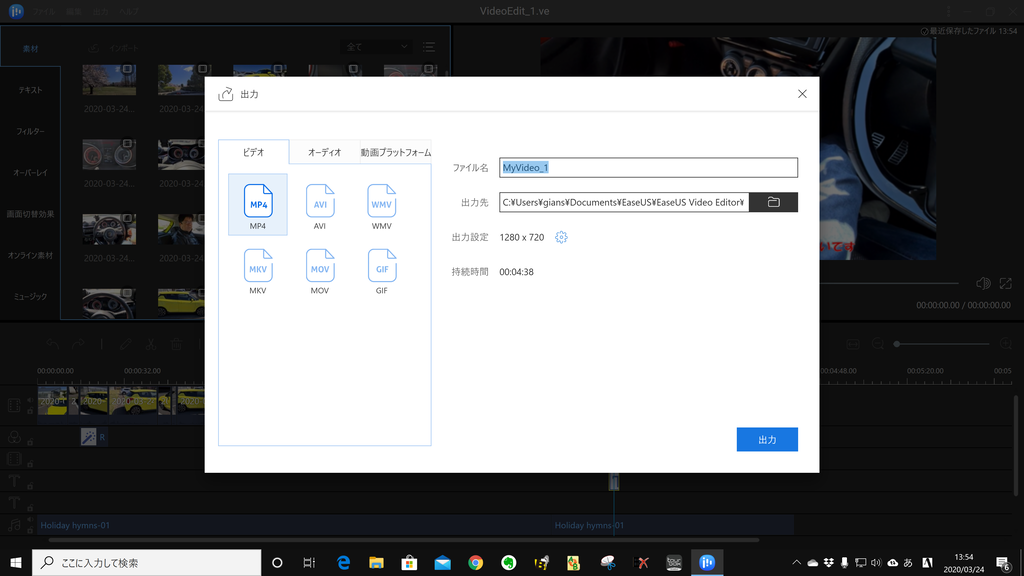Screen dimensions: 1024x576
Task: Click the インポート import button
Action: (x=114, y=48)
